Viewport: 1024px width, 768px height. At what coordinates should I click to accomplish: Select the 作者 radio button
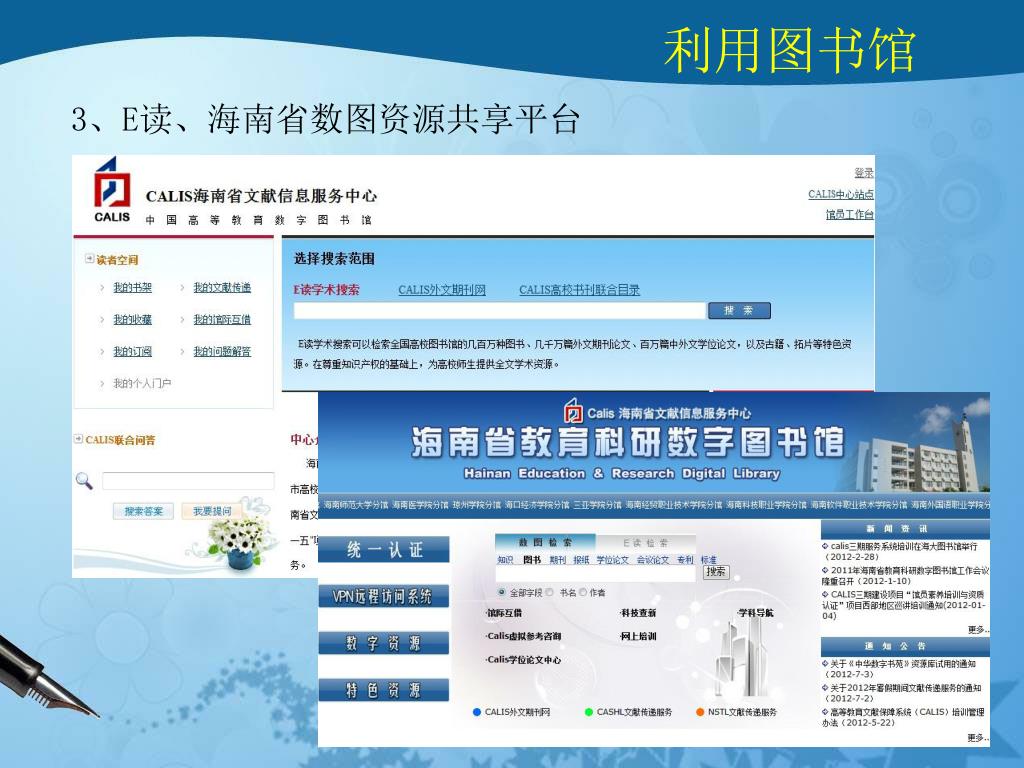click(x=583, y=592)
